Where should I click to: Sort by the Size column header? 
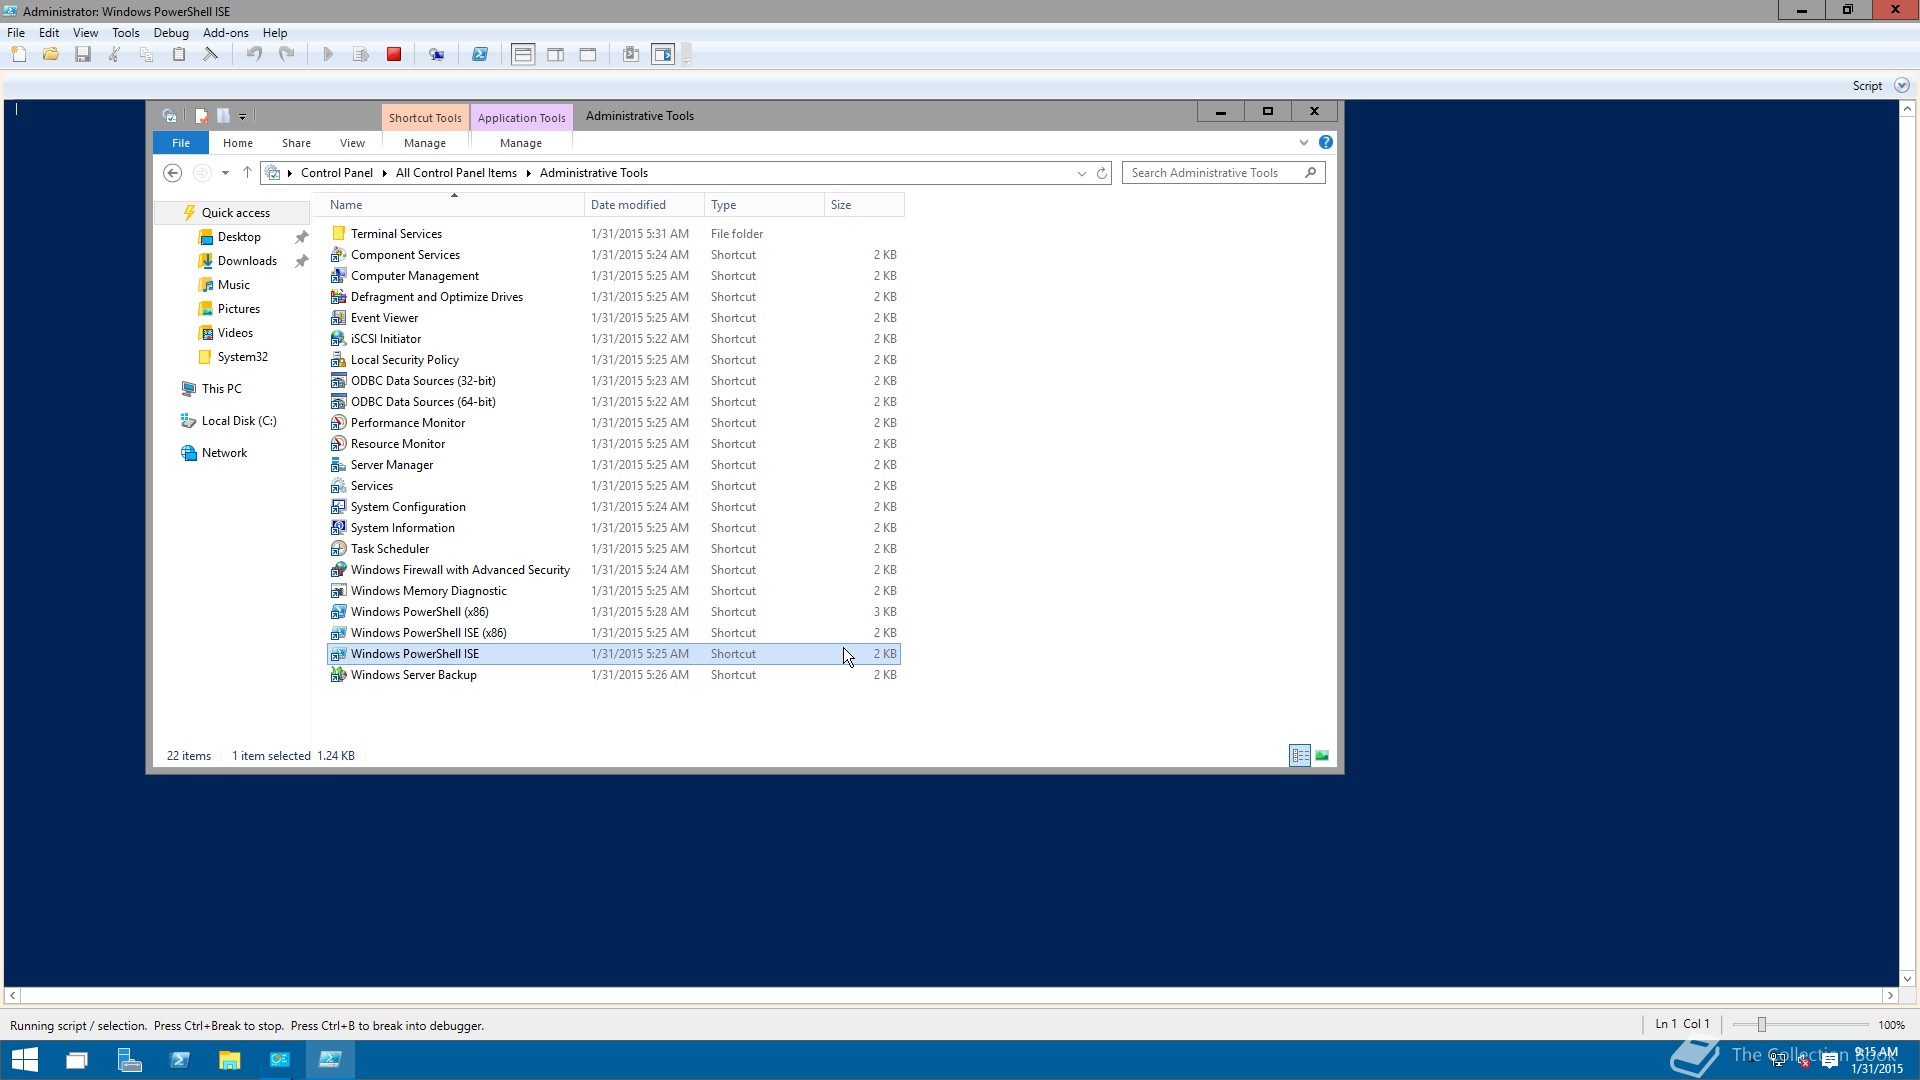pyautogui.click(x=864, y=205)
